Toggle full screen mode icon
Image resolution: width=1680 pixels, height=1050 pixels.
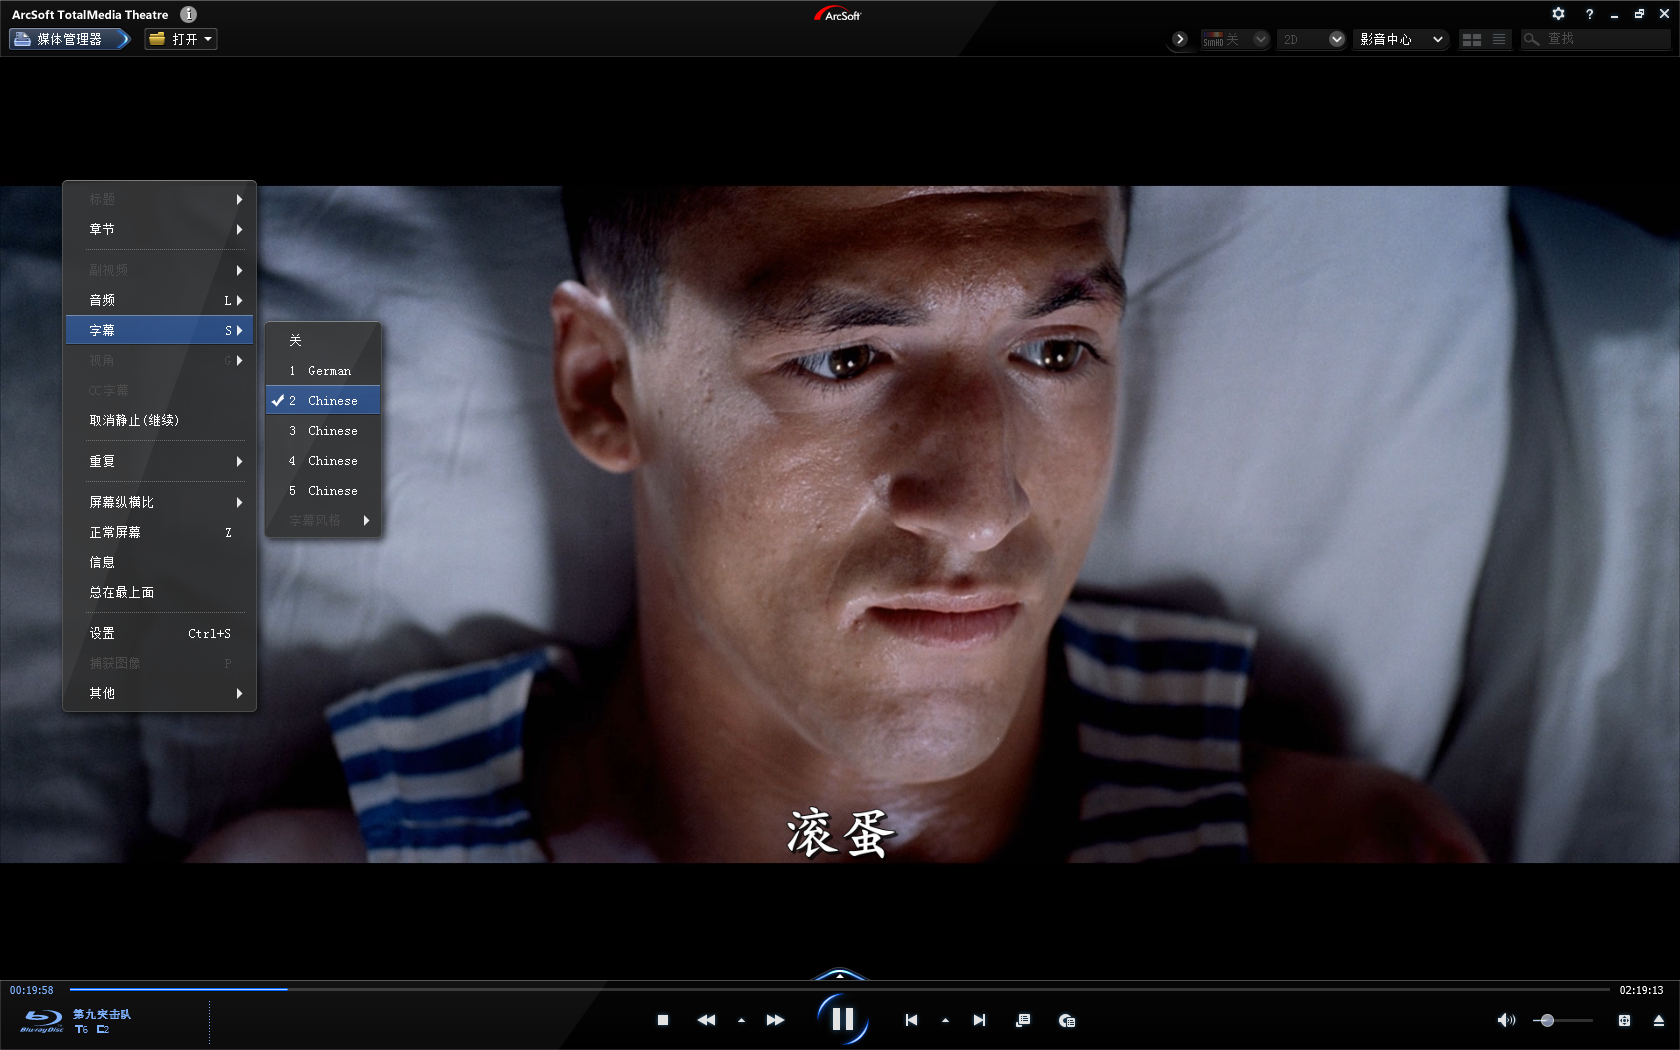[1624, 1020]
